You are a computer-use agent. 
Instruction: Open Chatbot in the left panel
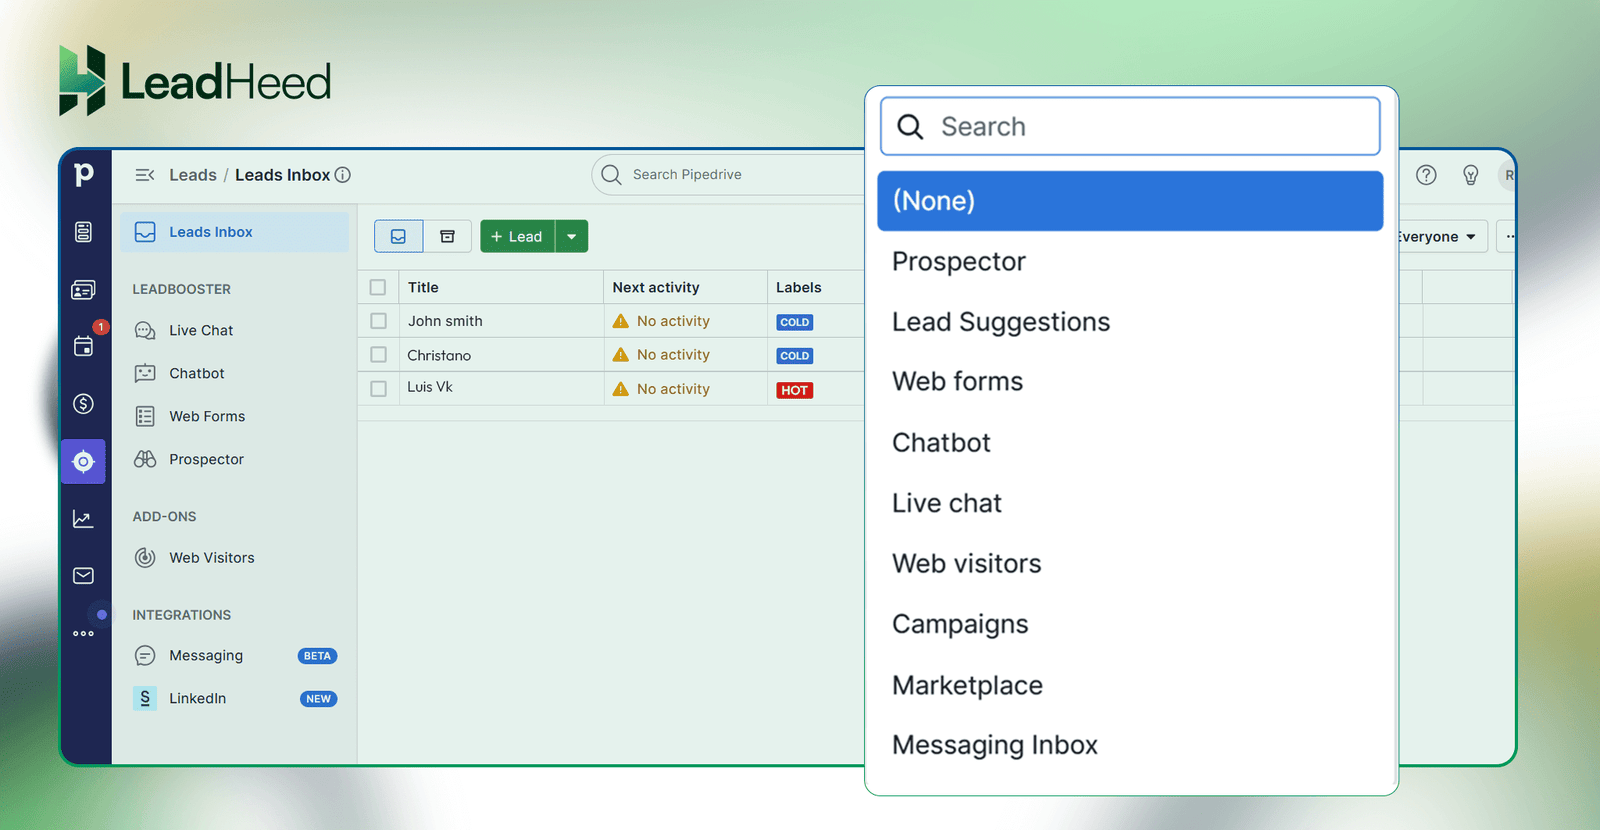point(197,373)
